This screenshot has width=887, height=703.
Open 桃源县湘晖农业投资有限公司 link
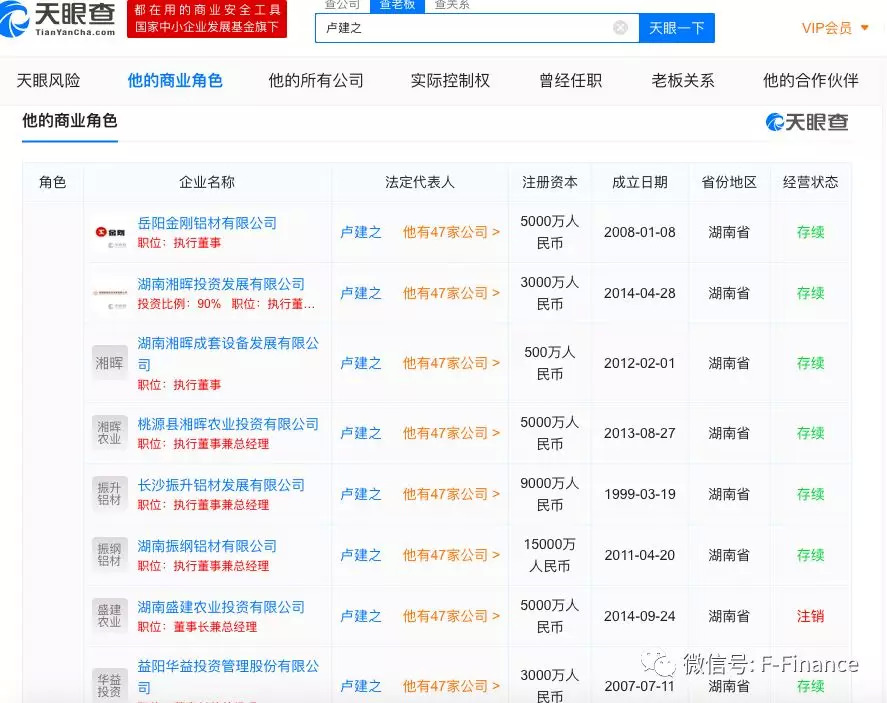tap(228, 424)
